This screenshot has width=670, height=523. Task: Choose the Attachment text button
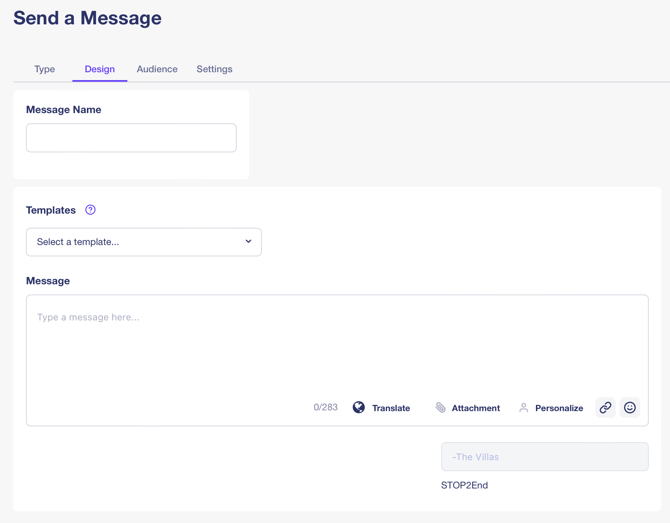pyautogui.click(x=475, y=408)
